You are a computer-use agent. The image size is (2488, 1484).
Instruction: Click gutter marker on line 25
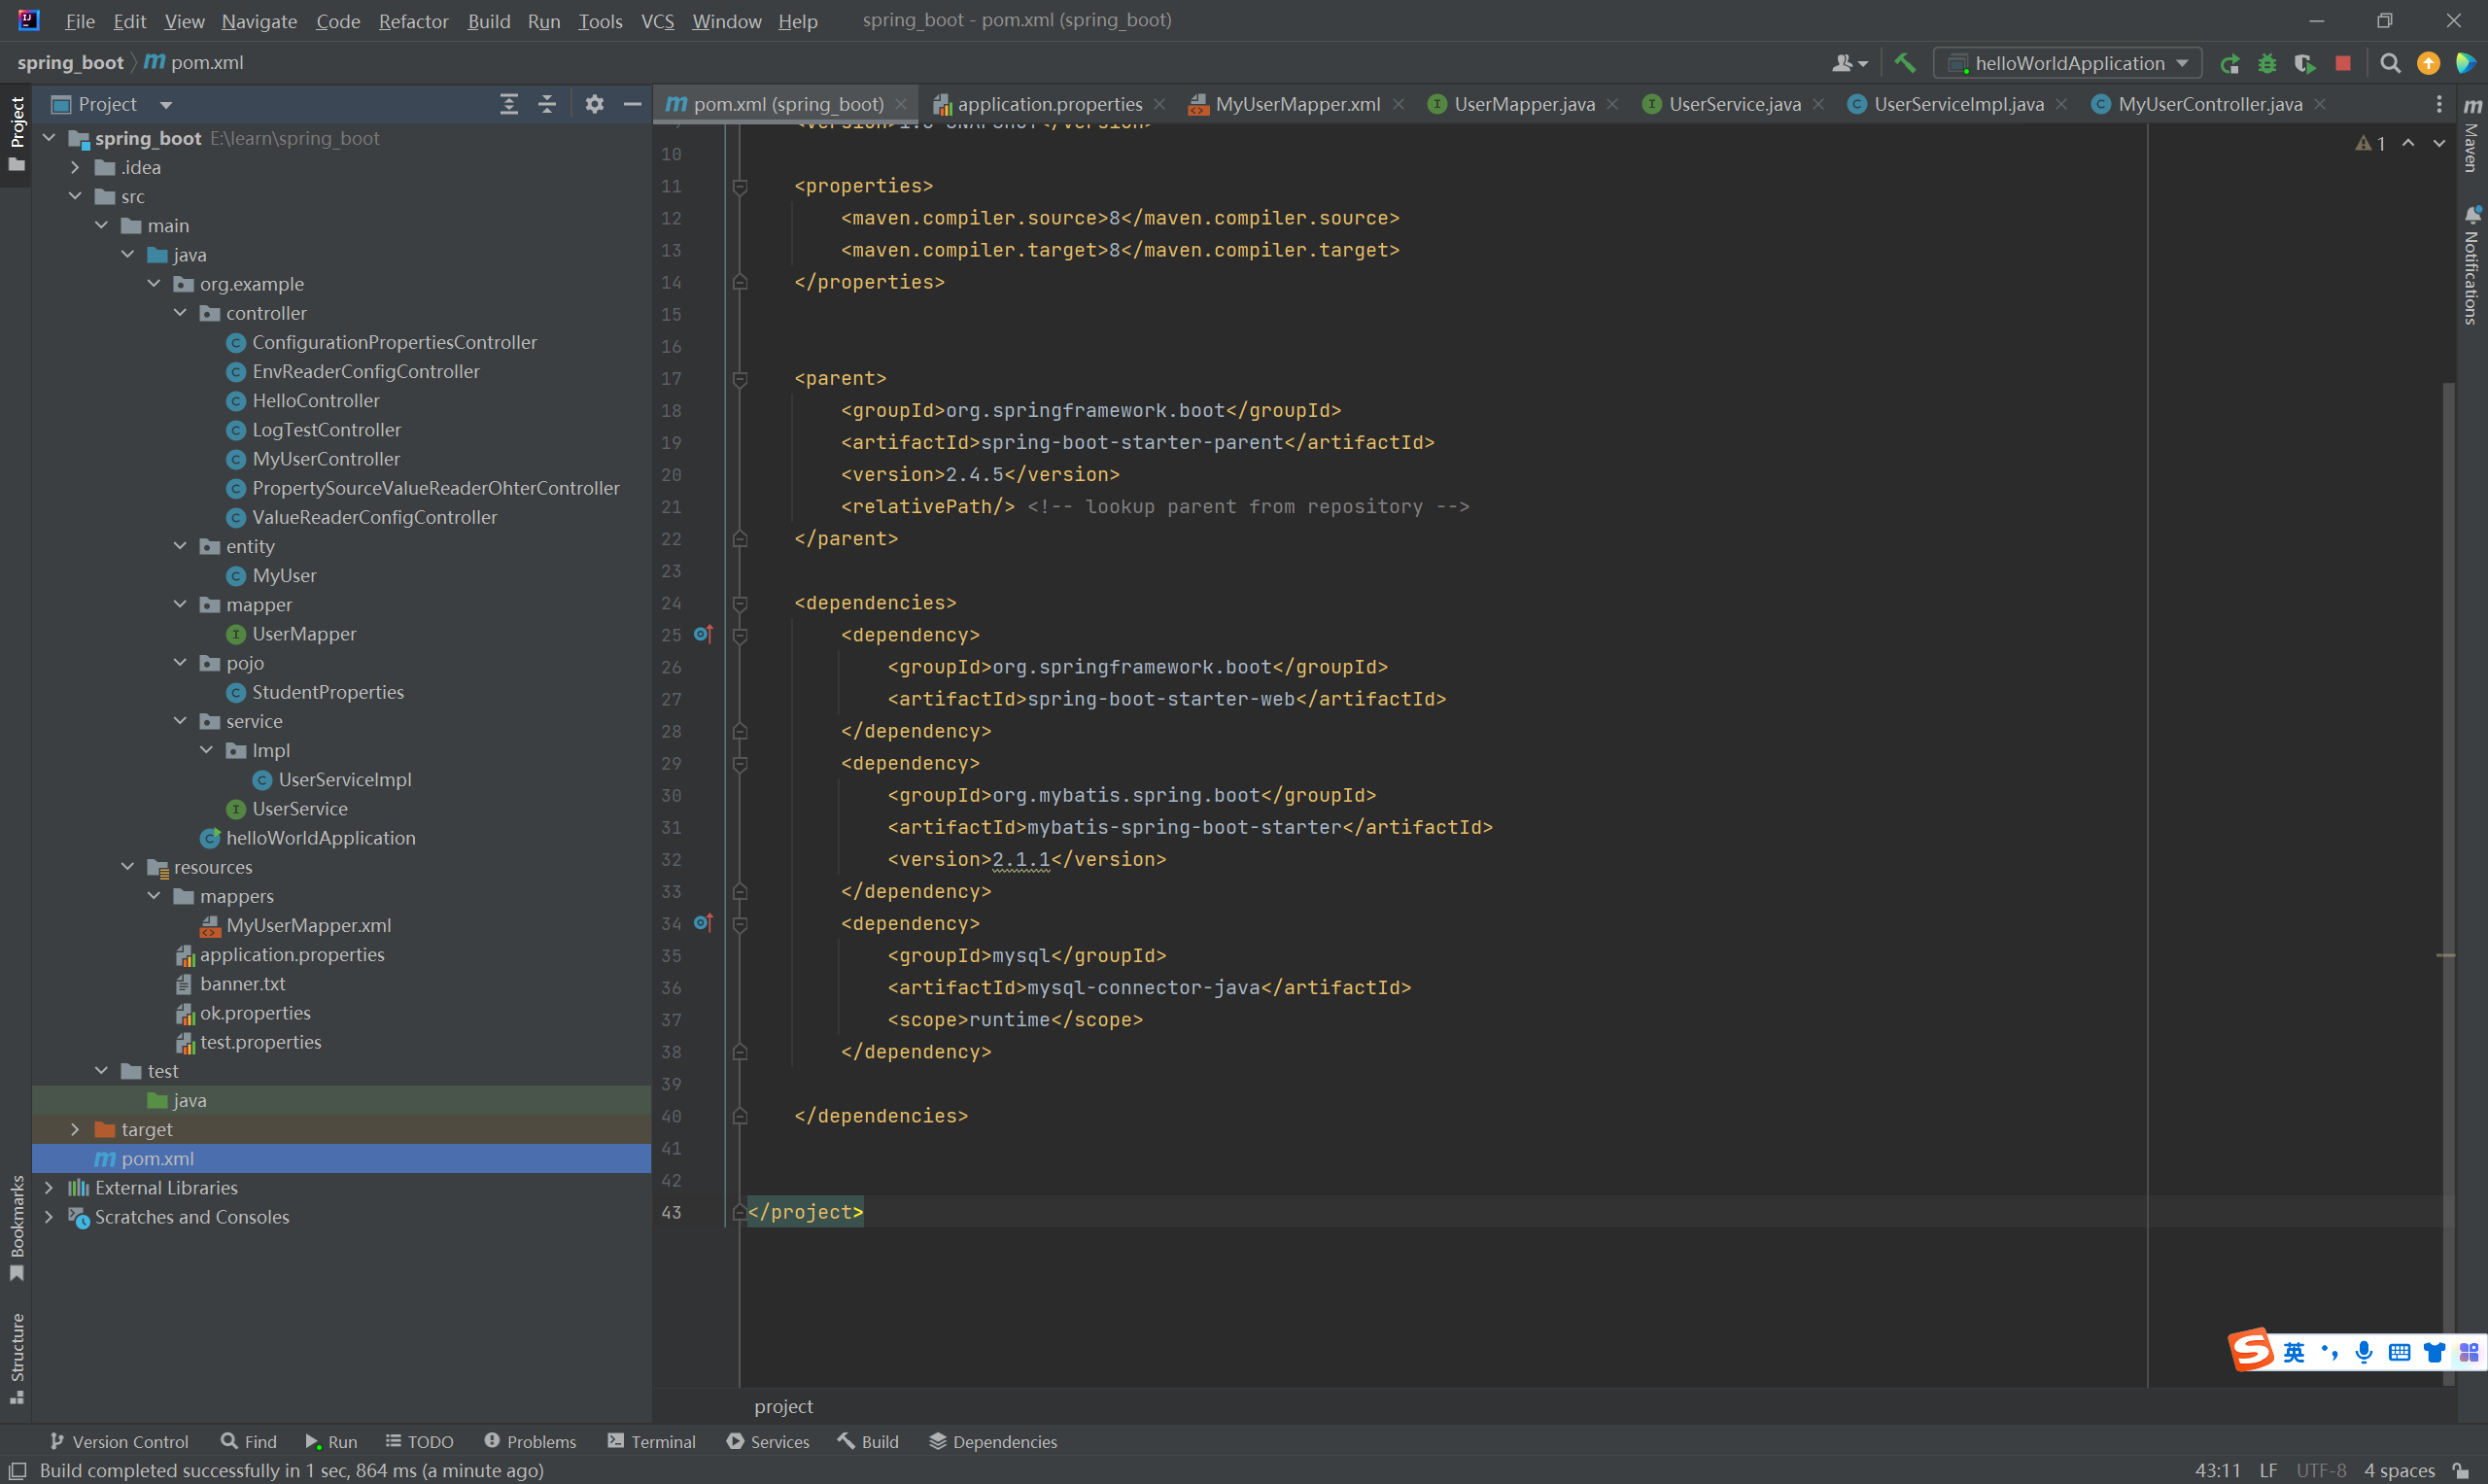(703, 634)
